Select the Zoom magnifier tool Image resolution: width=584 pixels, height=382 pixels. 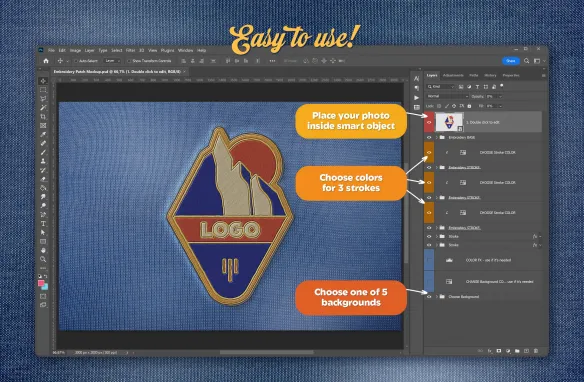click(x=43, y=259)
